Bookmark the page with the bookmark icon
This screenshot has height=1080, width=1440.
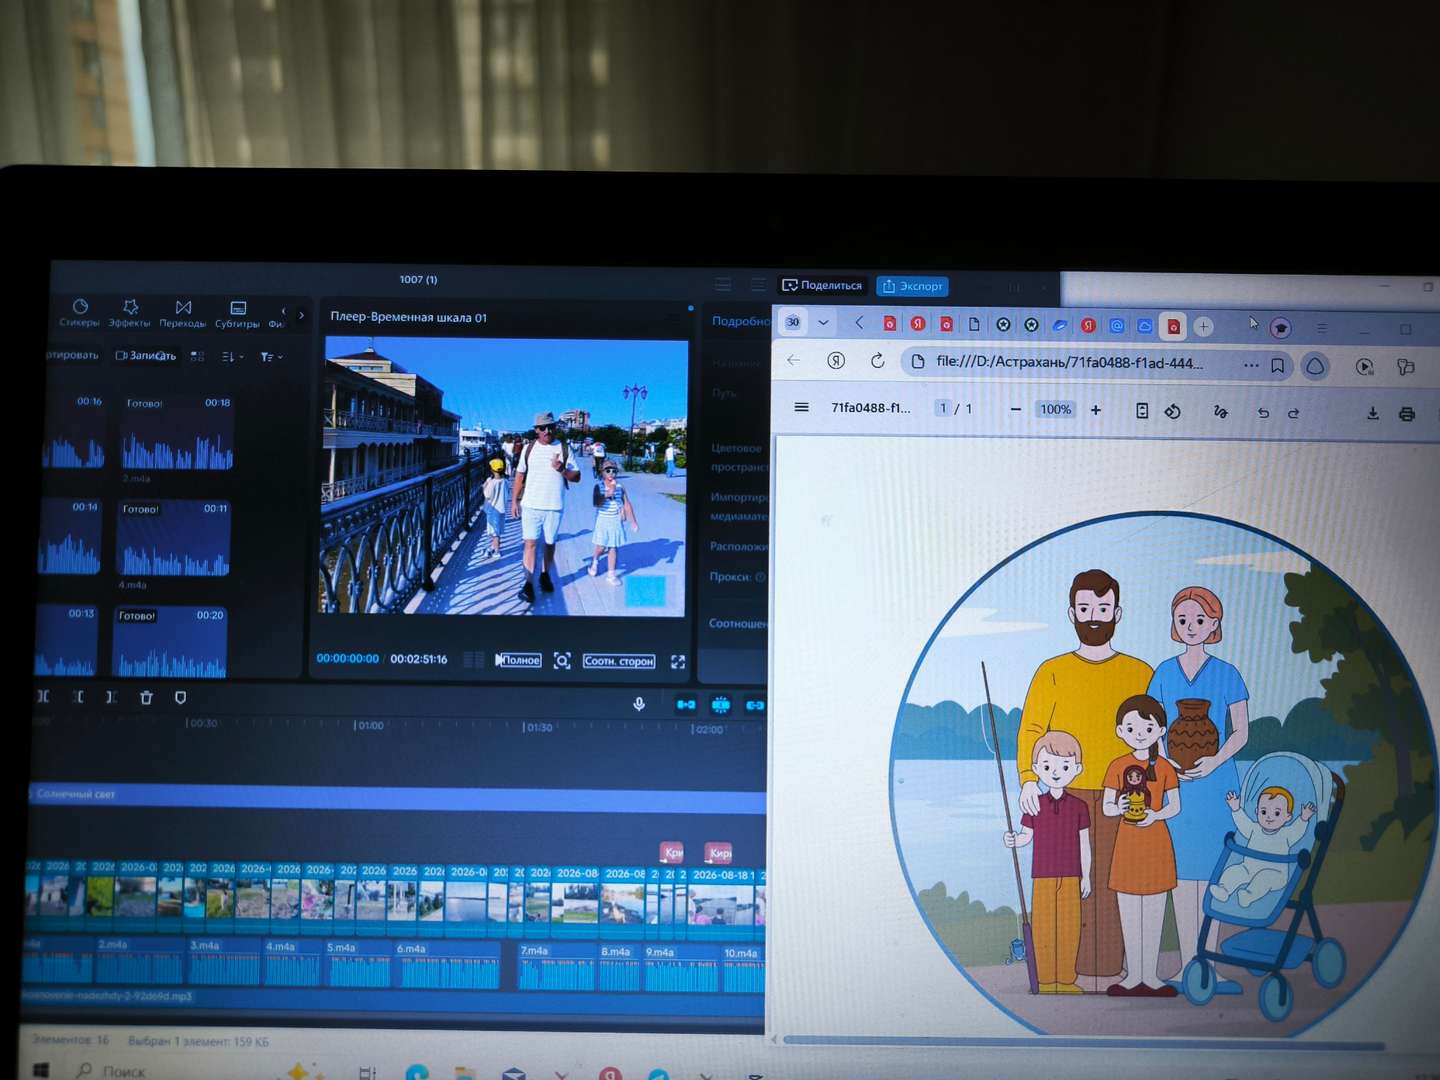[x=1277, y=366]
